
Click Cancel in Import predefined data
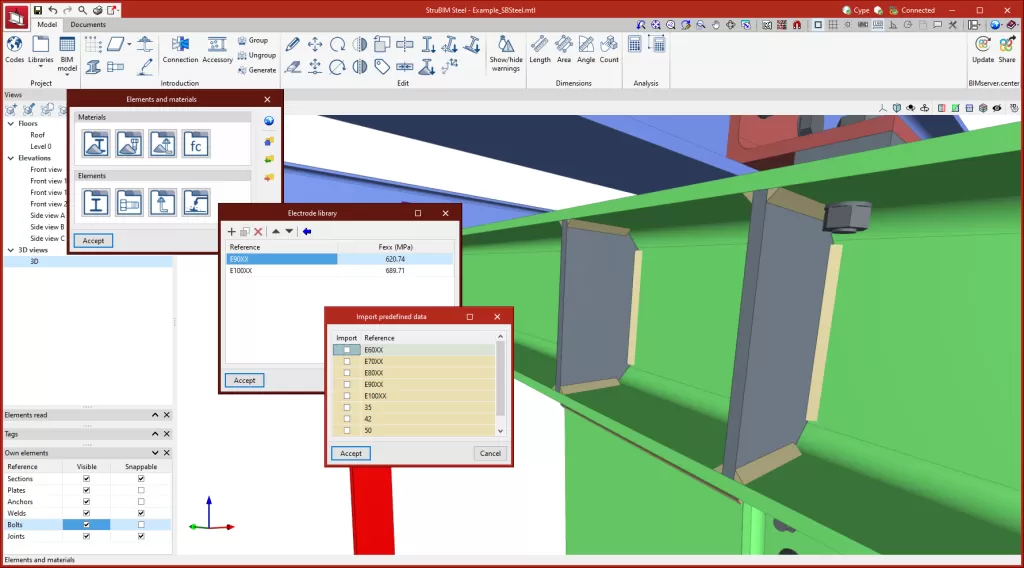tap(490, 453)
